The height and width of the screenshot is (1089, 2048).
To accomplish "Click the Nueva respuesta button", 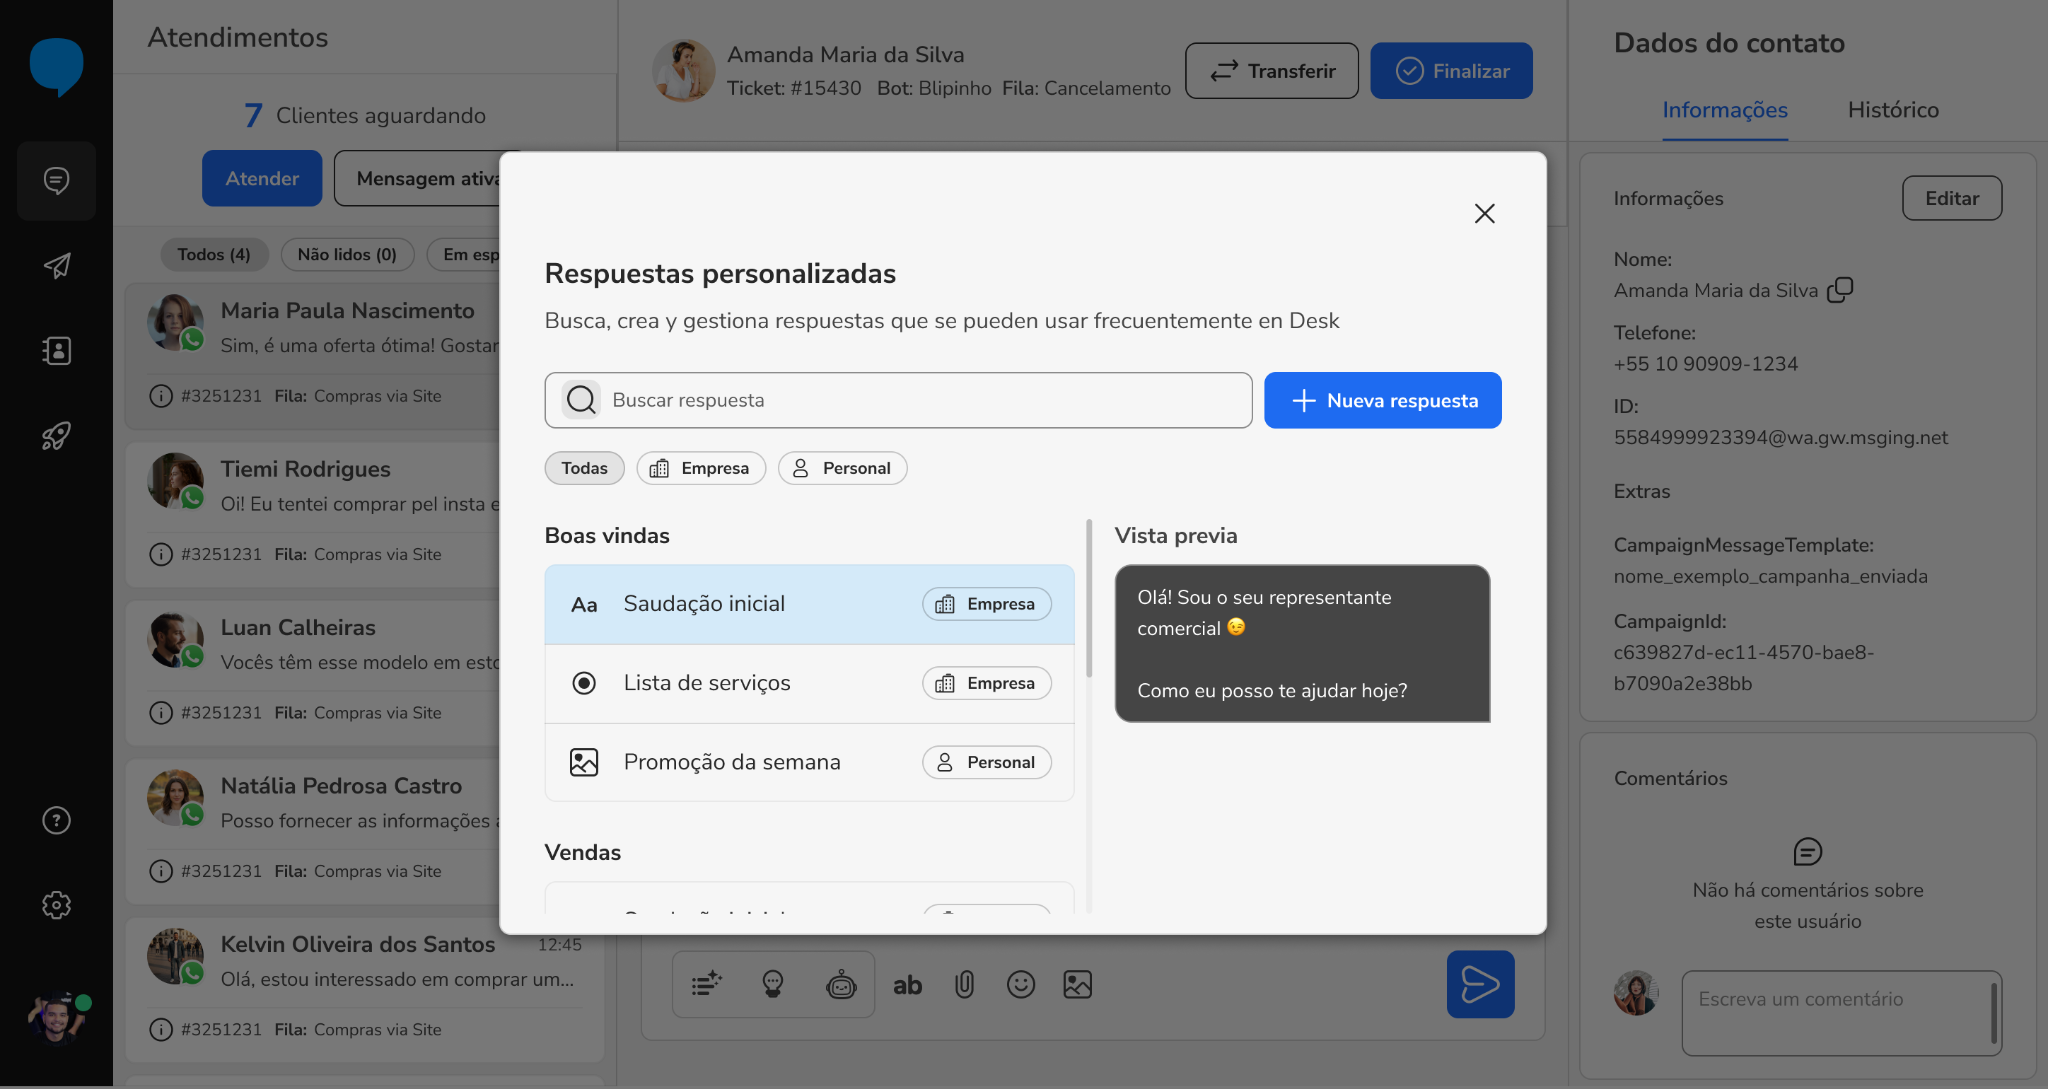I will point(1383,400).
